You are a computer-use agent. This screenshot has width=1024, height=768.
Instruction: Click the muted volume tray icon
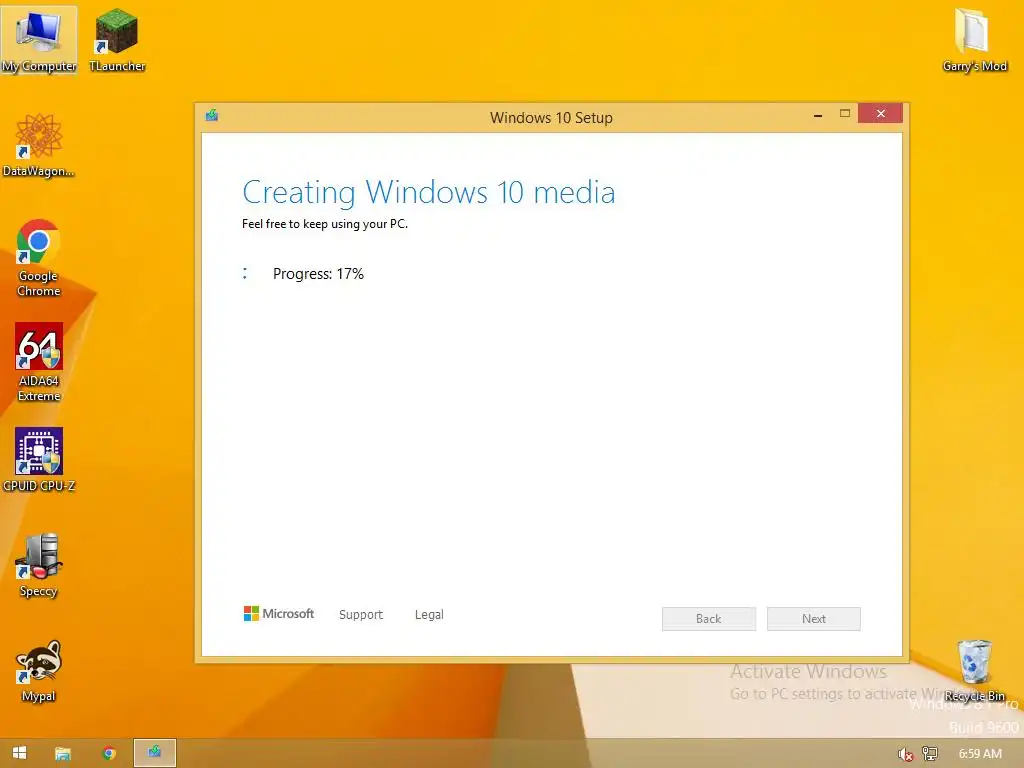tap(905, 754)
